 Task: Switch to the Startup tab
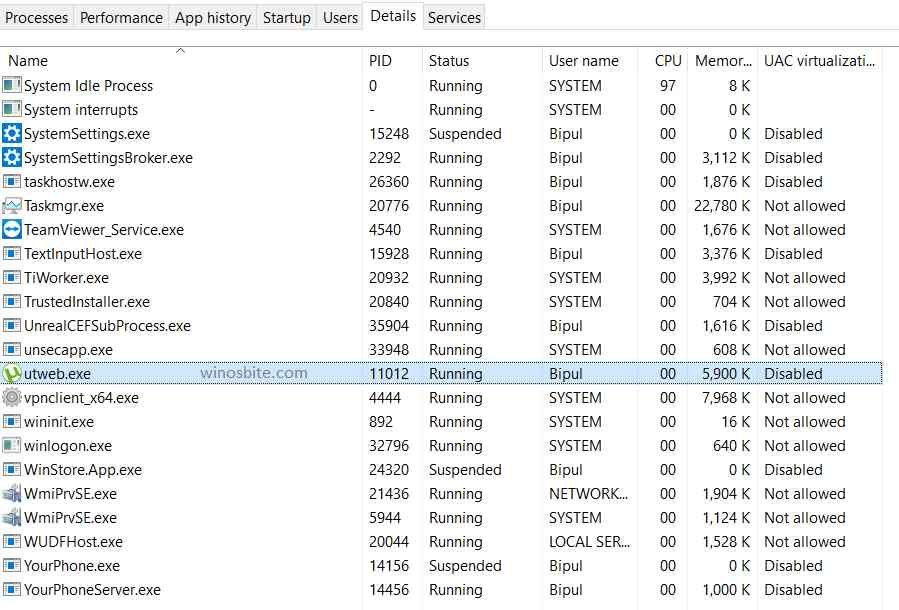click(287, 17)
